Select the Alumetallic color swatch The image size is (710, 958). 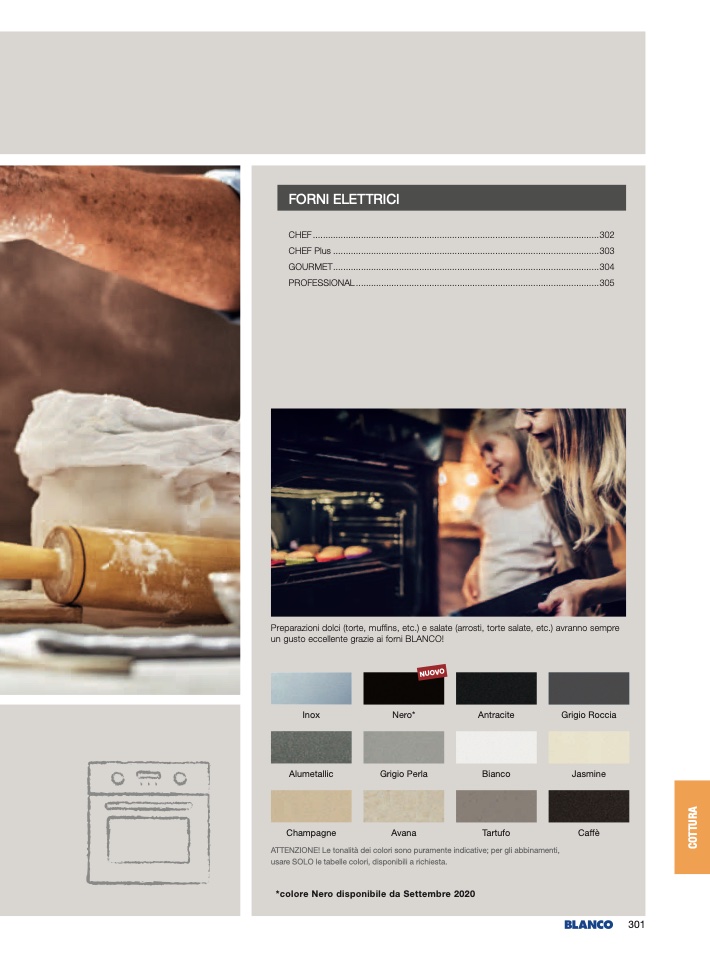point(311,747)
